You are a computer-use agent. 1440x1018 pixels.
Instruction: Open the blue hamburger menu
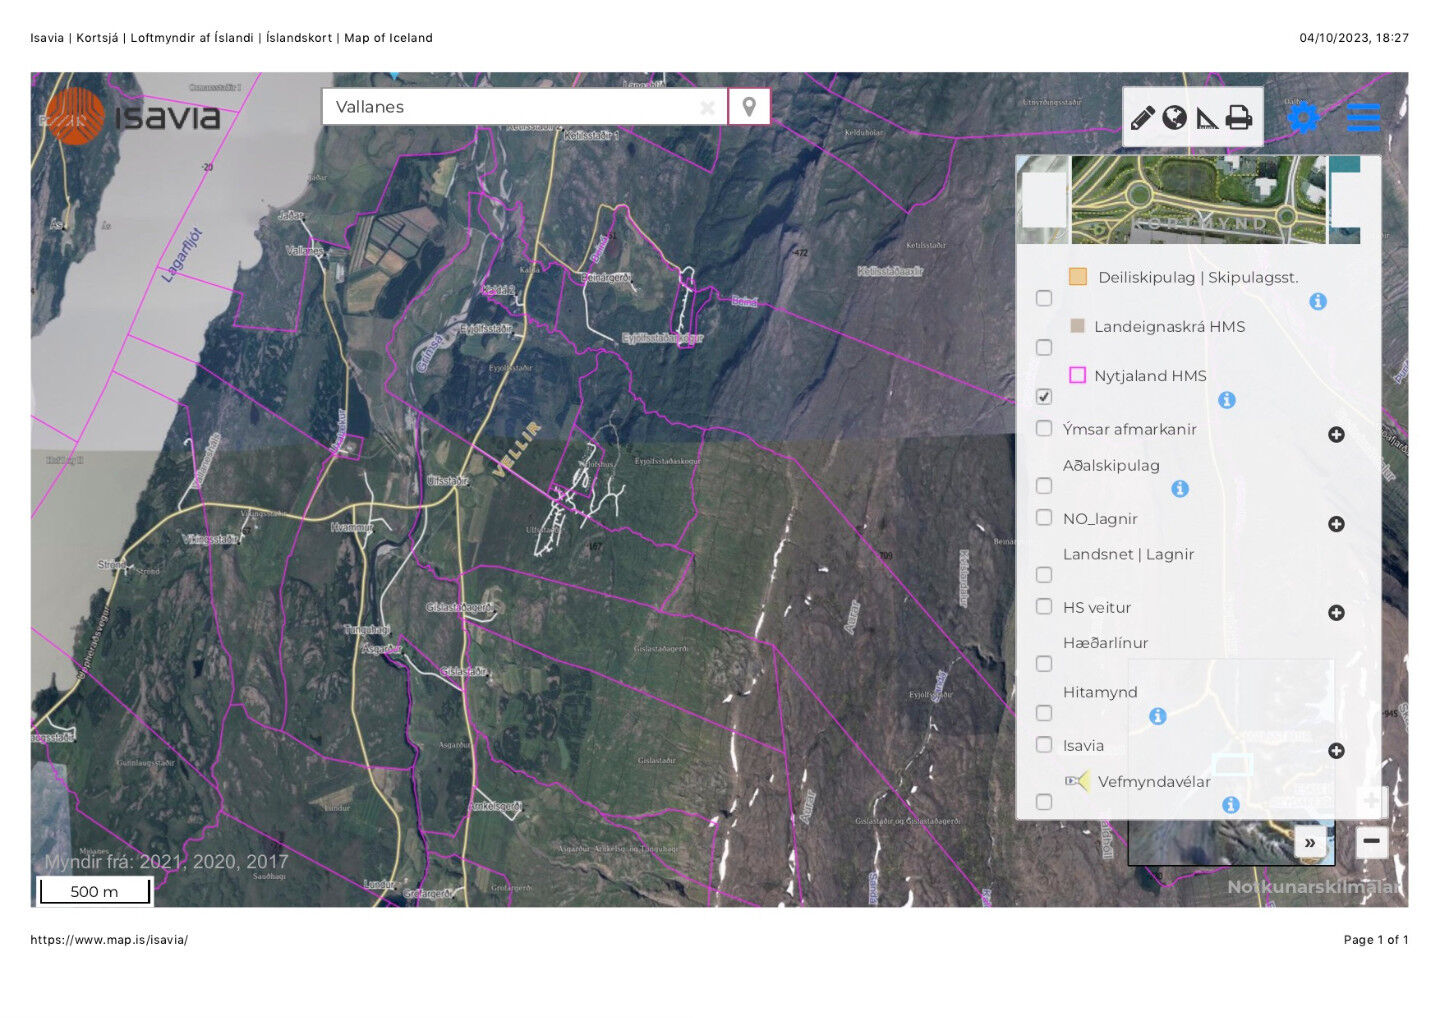tap(1363, 117)
